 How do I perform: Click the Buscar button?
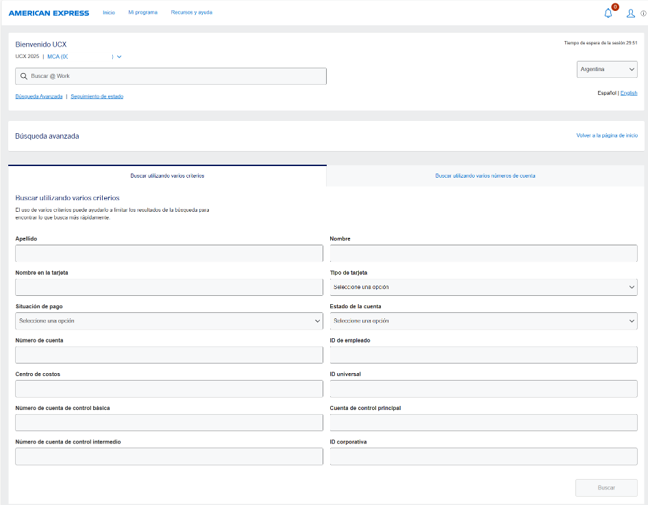(606, 488)
